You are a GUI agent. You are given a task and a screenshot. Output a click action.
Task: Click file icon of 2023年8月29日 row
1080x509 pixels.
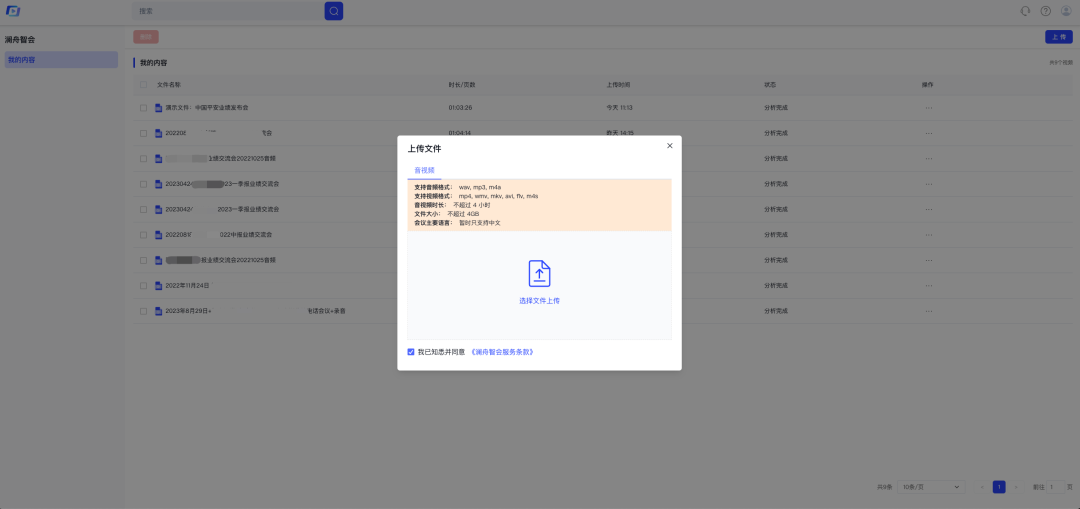pos(158,311)
